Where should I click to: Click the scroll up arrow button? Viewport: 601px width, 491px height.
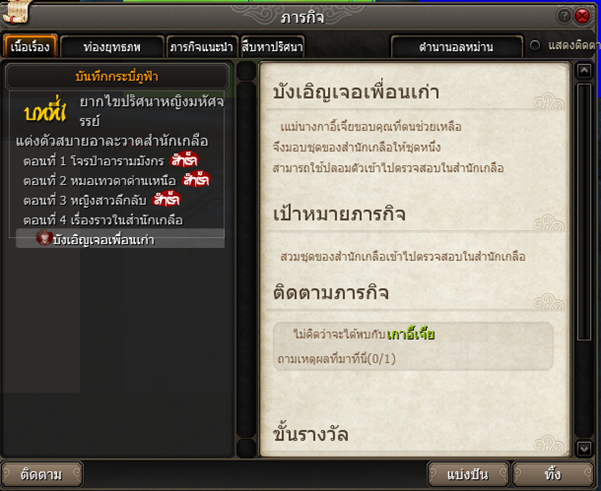[584, 71]
